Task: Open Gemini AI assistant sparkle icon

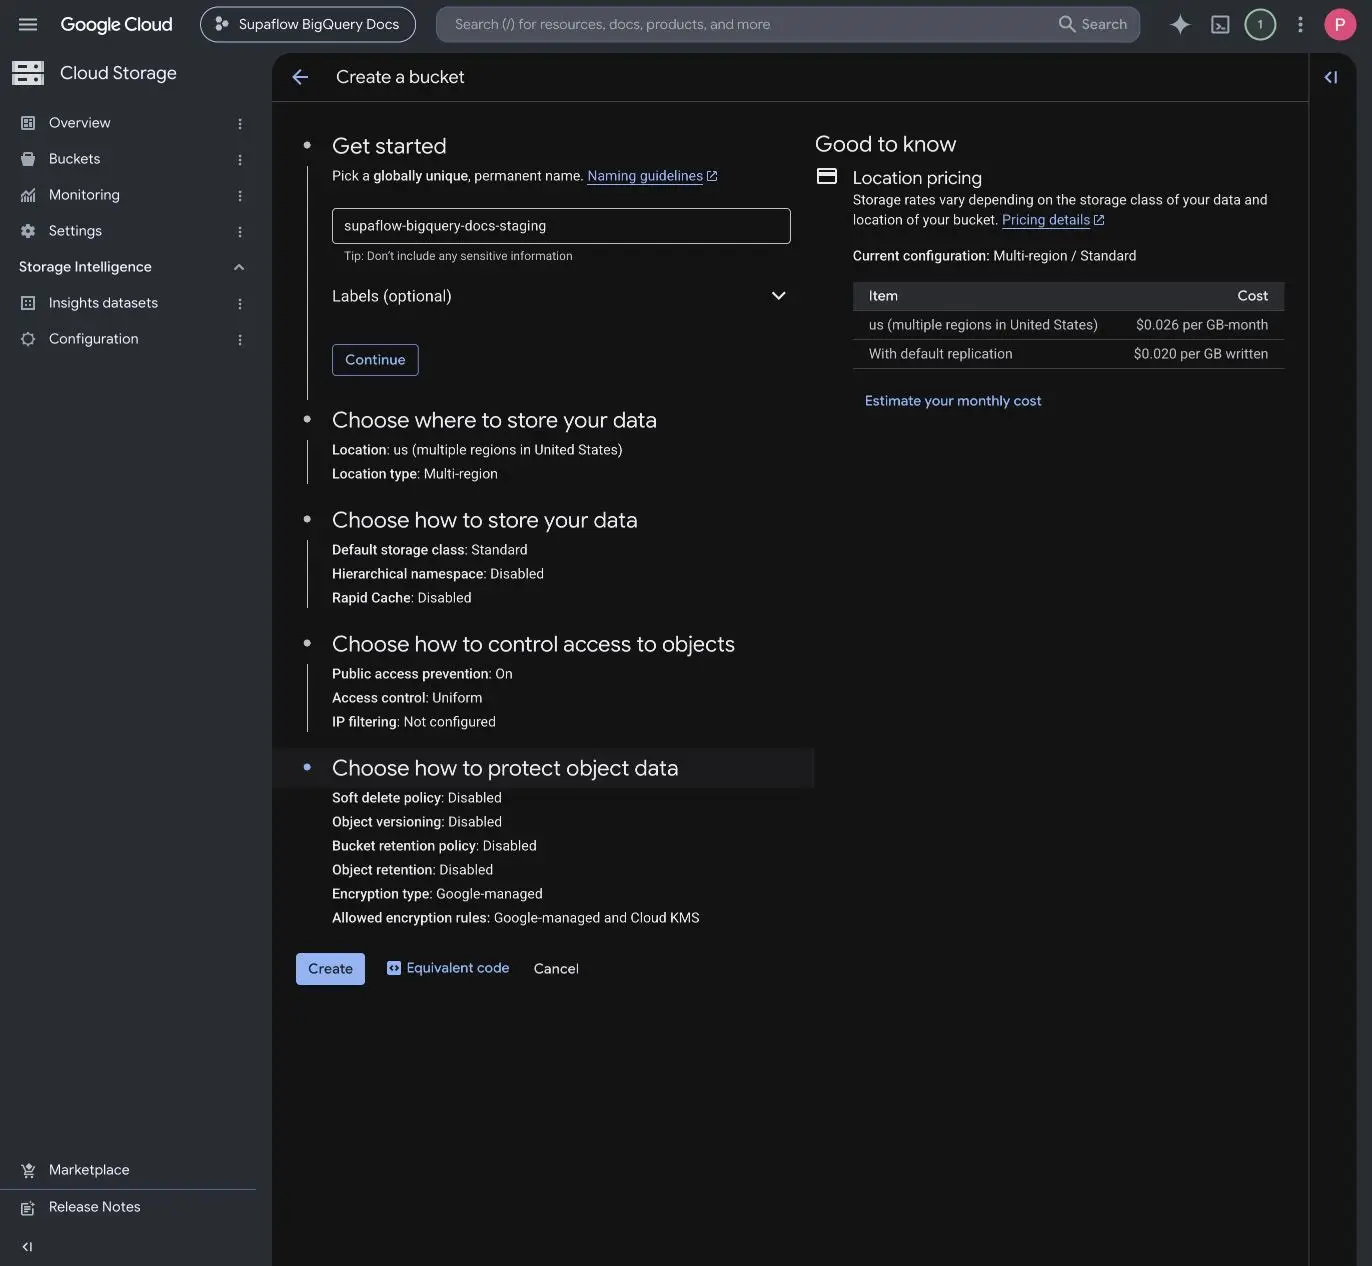Action: coord(1180,24)
